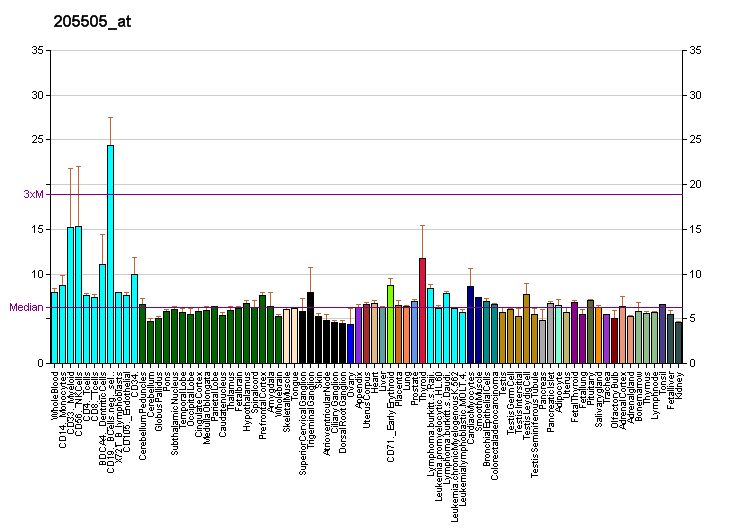Select the dark blue Cardiac Myocytes bar
Image resolution: width=732 pixels, height=530 pixels.
pyautogui.click(x=471, y=325)
